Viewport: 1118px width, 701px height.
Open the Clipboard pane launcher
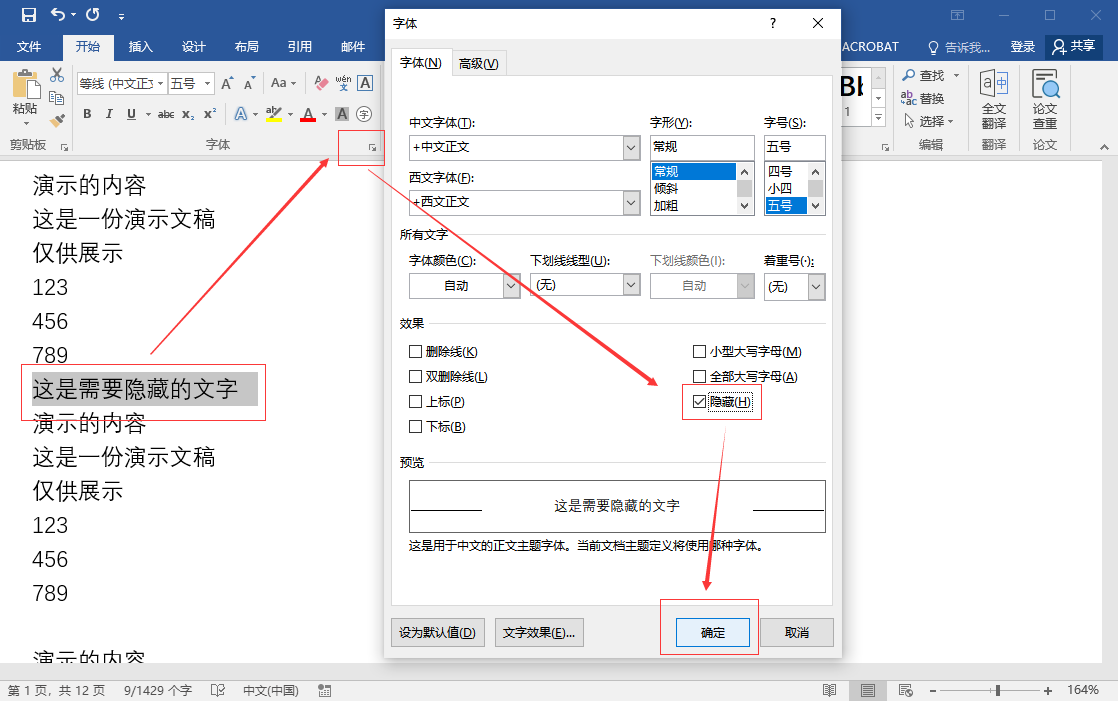click(64, 148)
